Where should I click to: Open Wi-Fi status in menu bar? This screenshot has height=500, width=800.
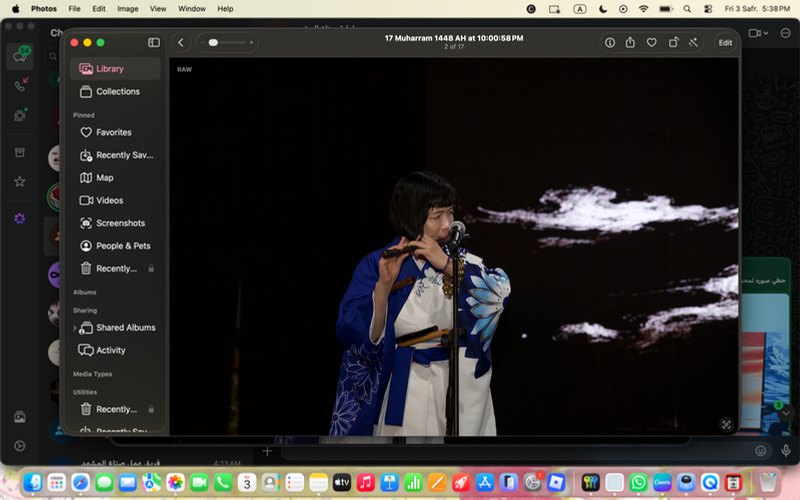[644, 9]
